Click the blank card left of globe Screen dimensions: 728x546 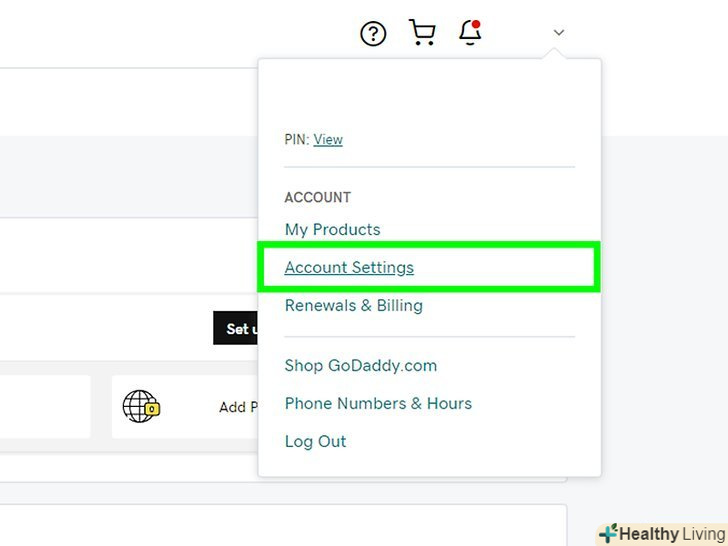tap(45, 407)
